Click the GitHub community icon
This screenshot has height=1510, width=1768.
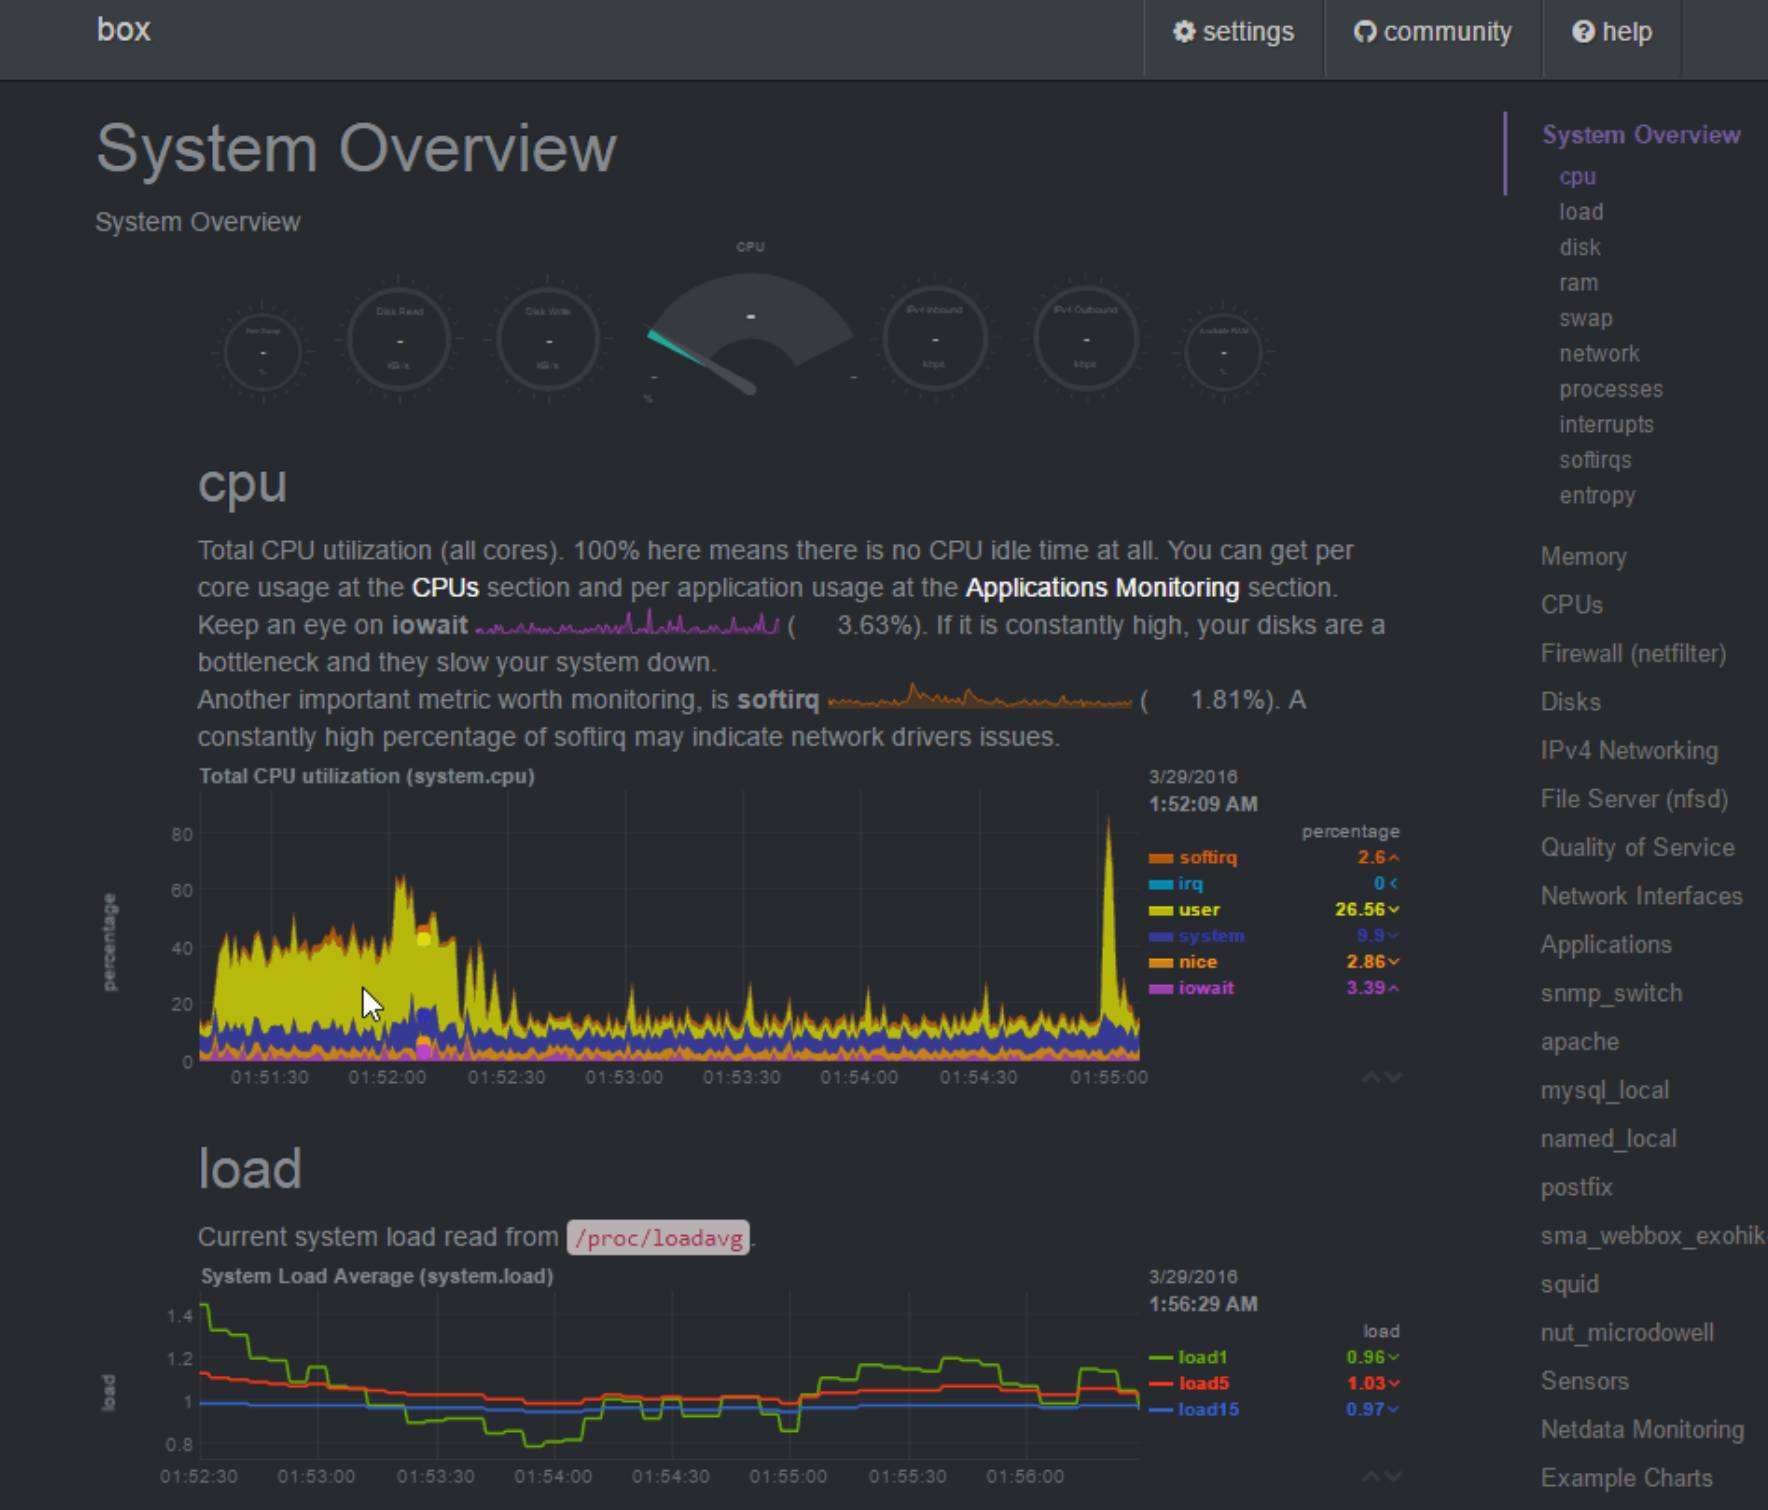tap(1365, 32)
